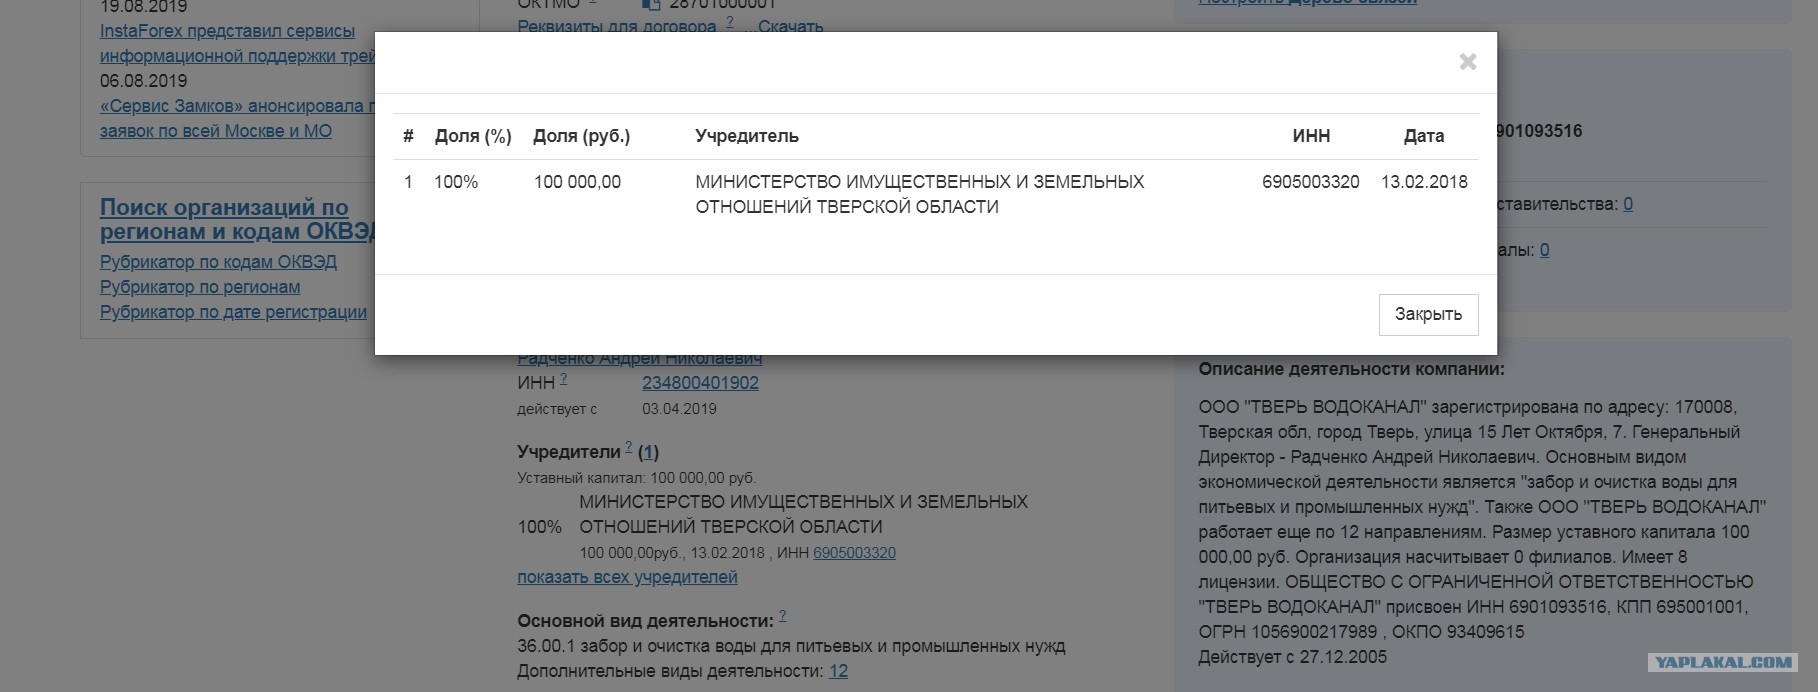Open Рубрикатор по регионам link

pos(200,287)
